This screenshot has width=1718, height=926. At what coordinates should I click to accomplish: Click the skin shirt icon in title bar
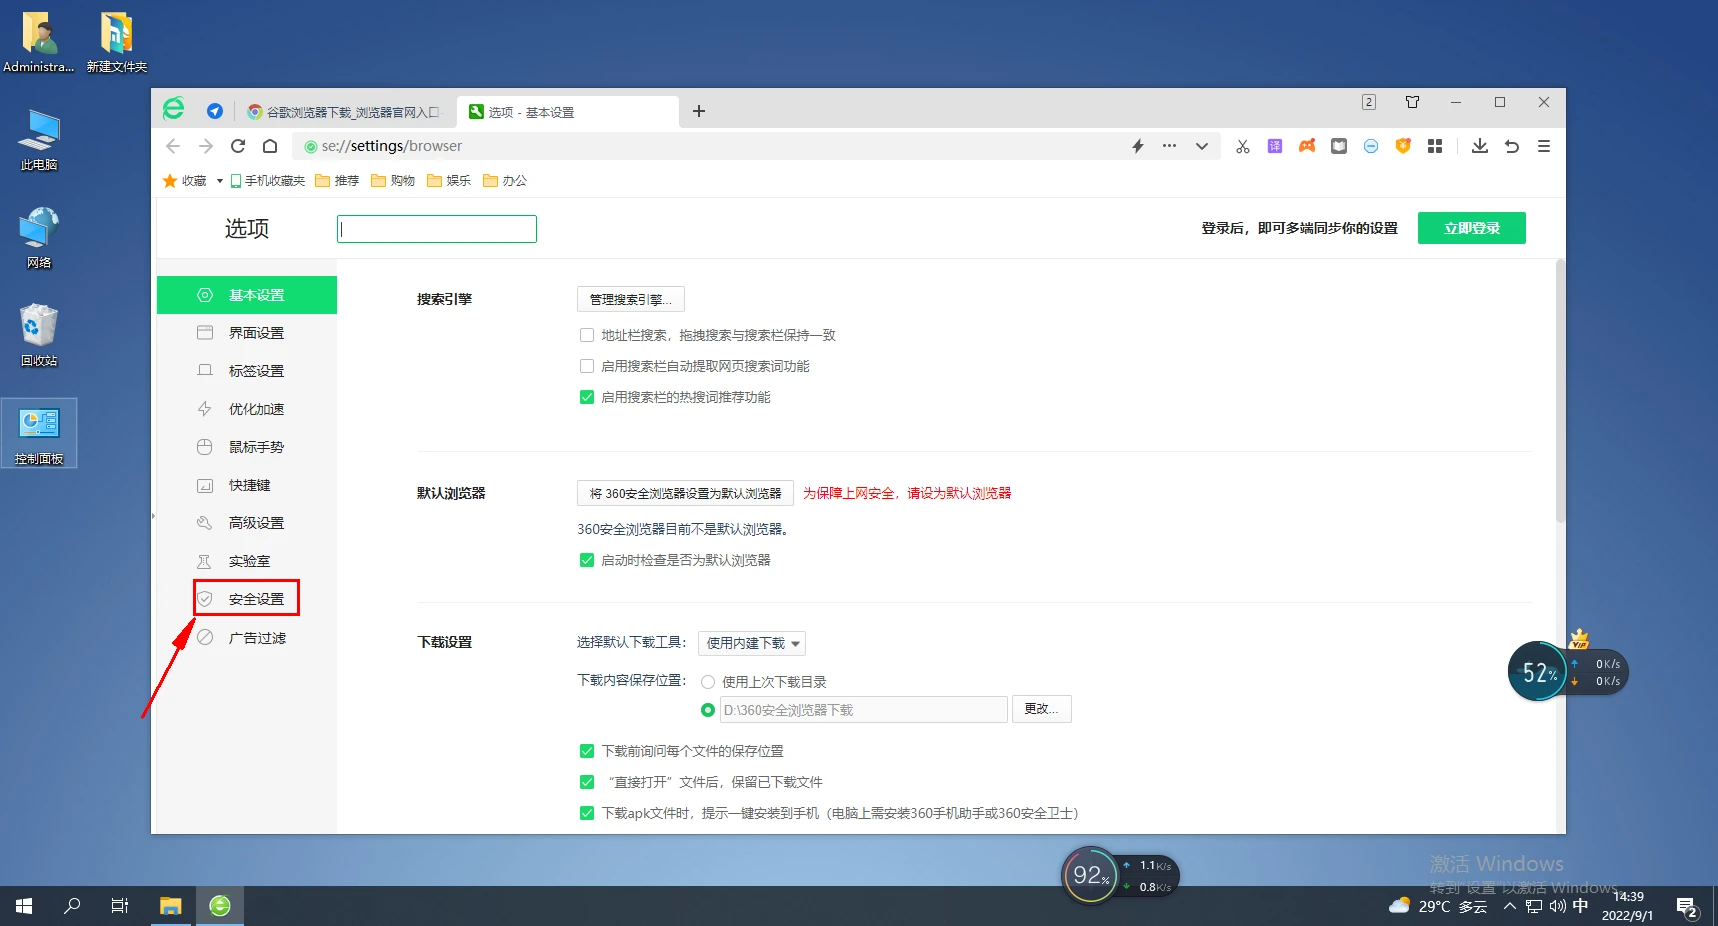[x=1412, y=102]
